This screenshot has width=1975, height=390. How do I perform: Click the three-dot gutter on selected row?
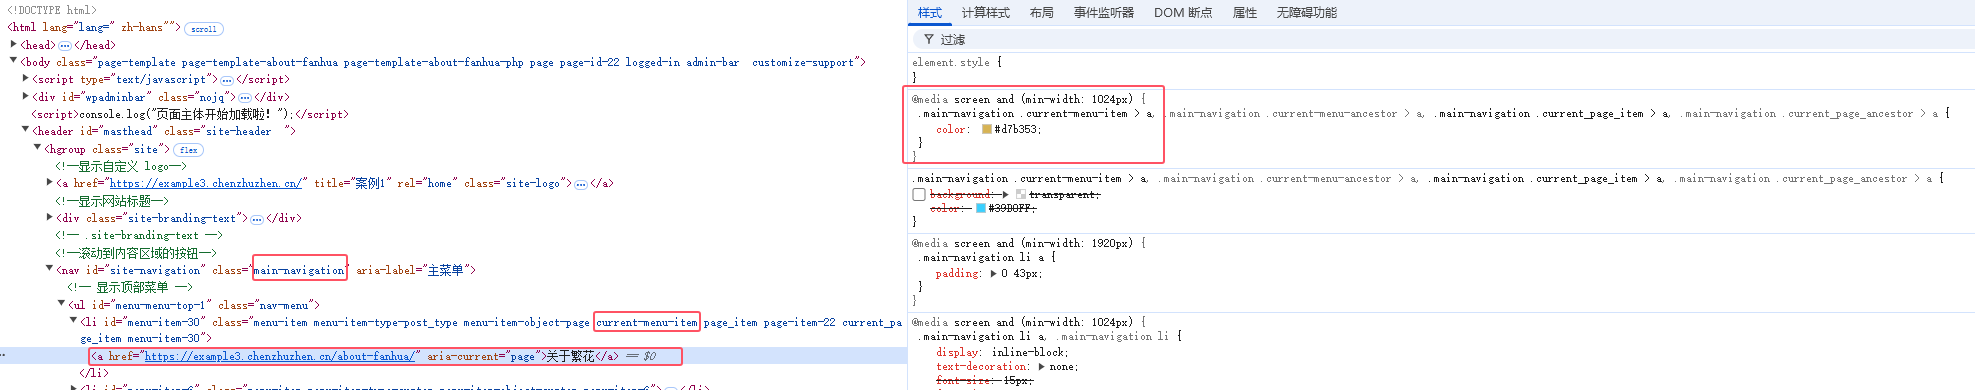tap(4, 356)
